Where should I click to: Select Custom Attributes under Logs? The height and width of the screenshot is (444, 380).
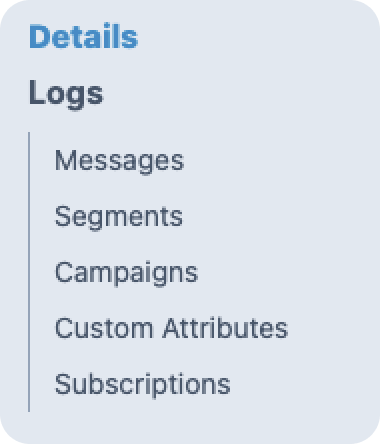171,328
